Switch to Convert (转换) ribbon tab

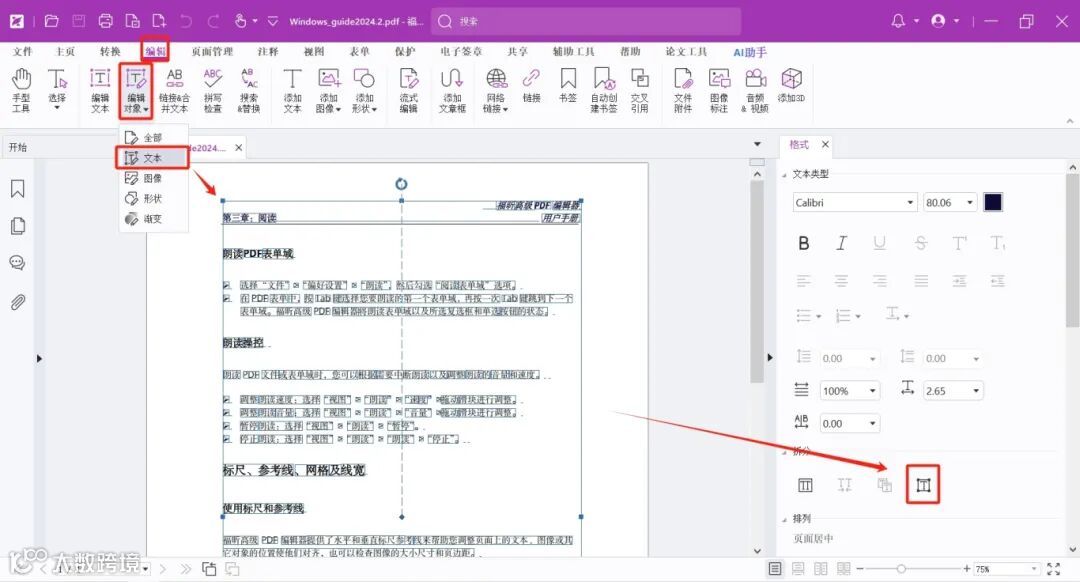(110, 52)
